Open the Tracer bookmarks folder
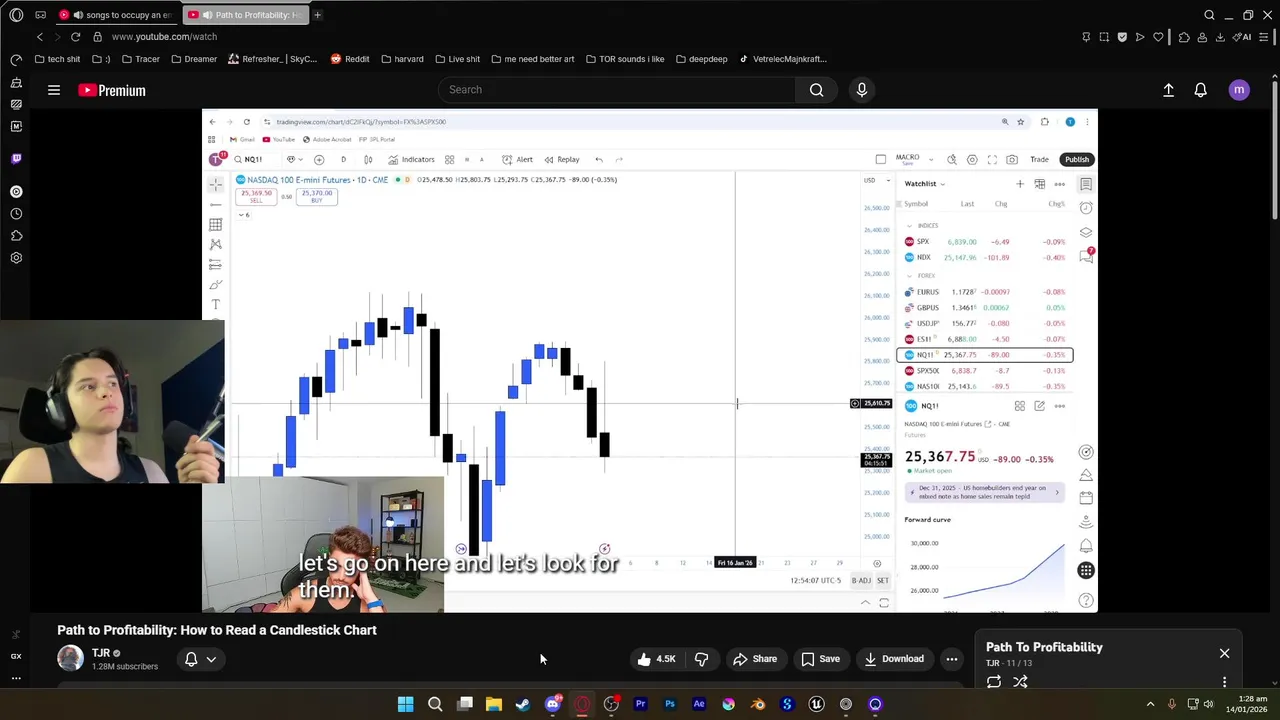Image resolution: width=1280 pixels, height=720 pixels. click(x=140, y=59)
